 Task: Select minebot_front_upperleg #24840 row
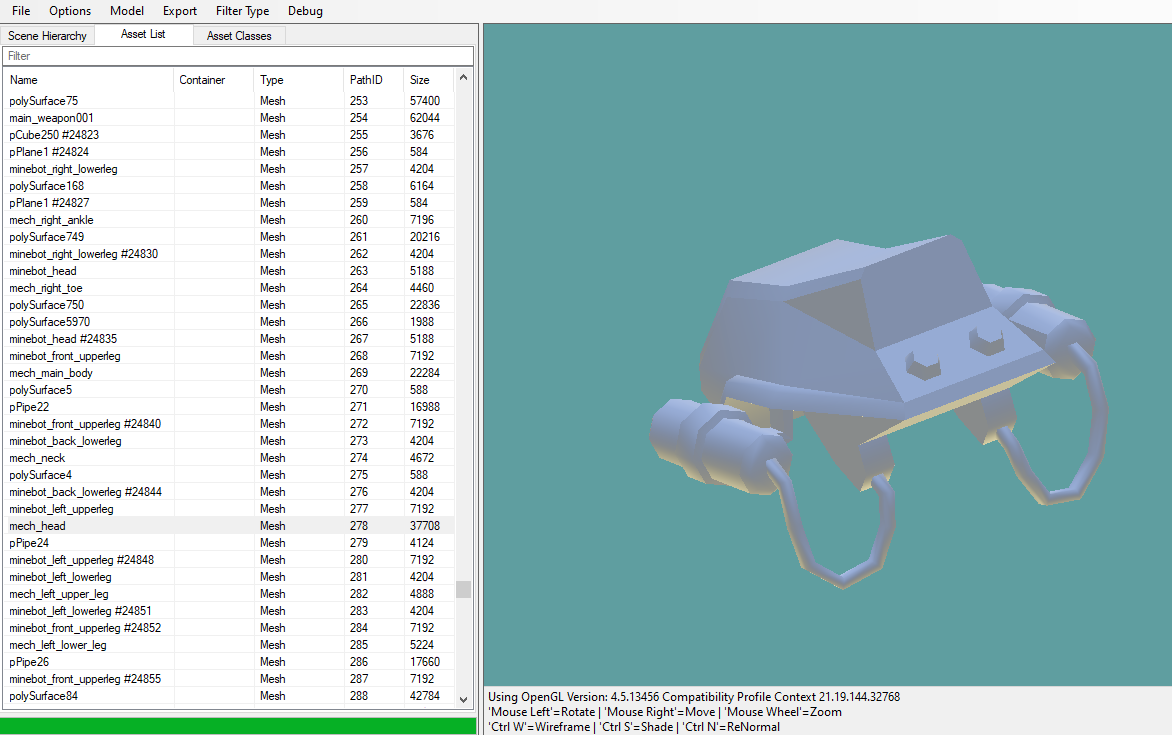(x=229, y=424)
